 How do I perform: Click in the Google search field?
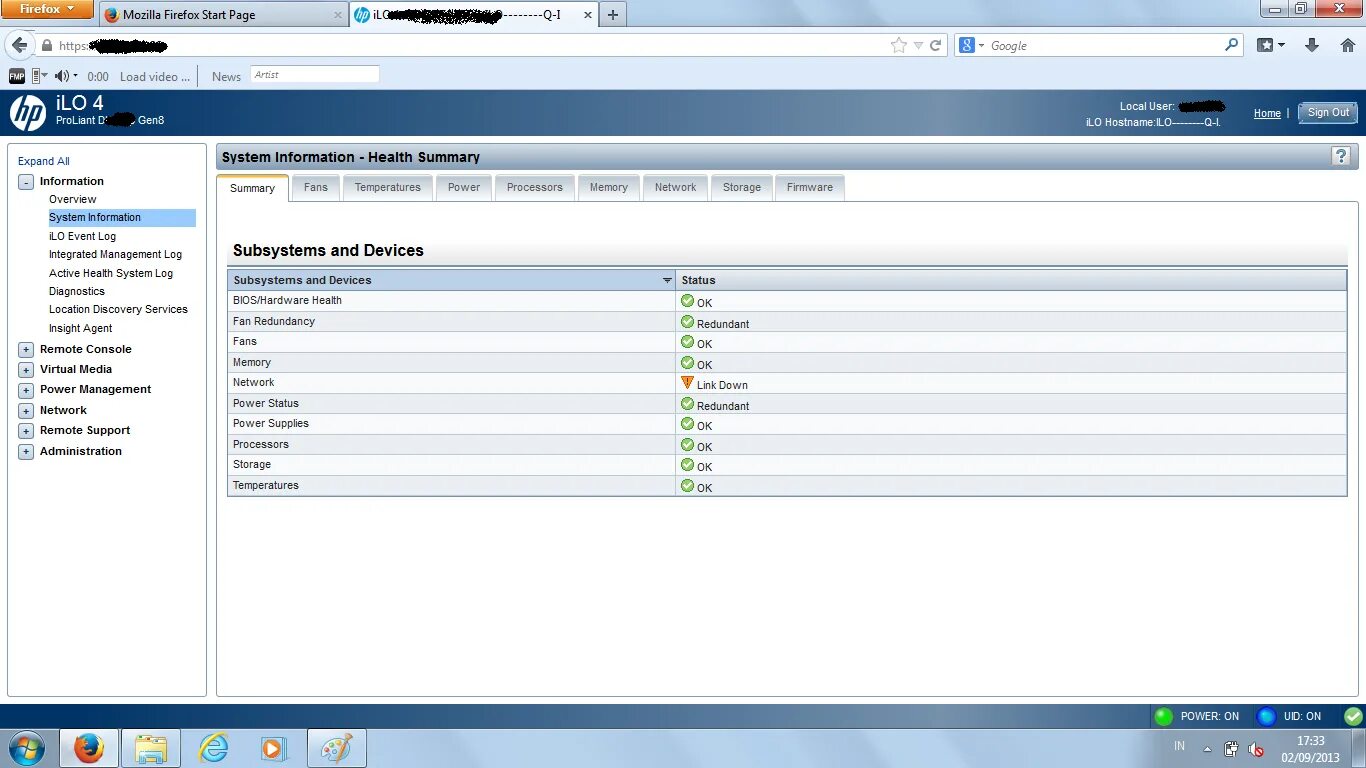tap(1105, 45)
